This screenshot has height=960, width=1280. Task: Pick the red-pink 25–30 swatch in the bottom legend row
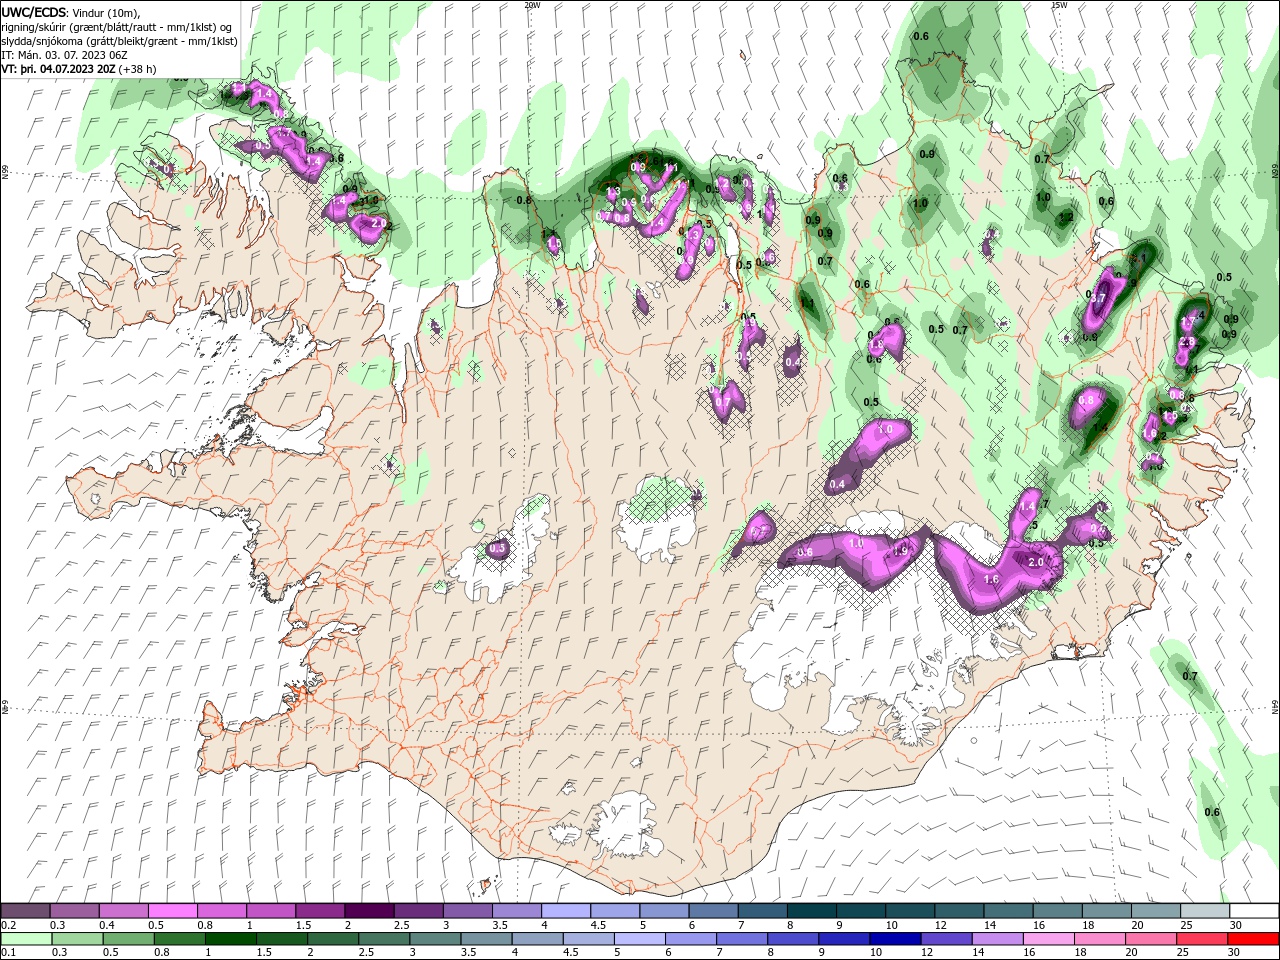tap(1201, 939)
